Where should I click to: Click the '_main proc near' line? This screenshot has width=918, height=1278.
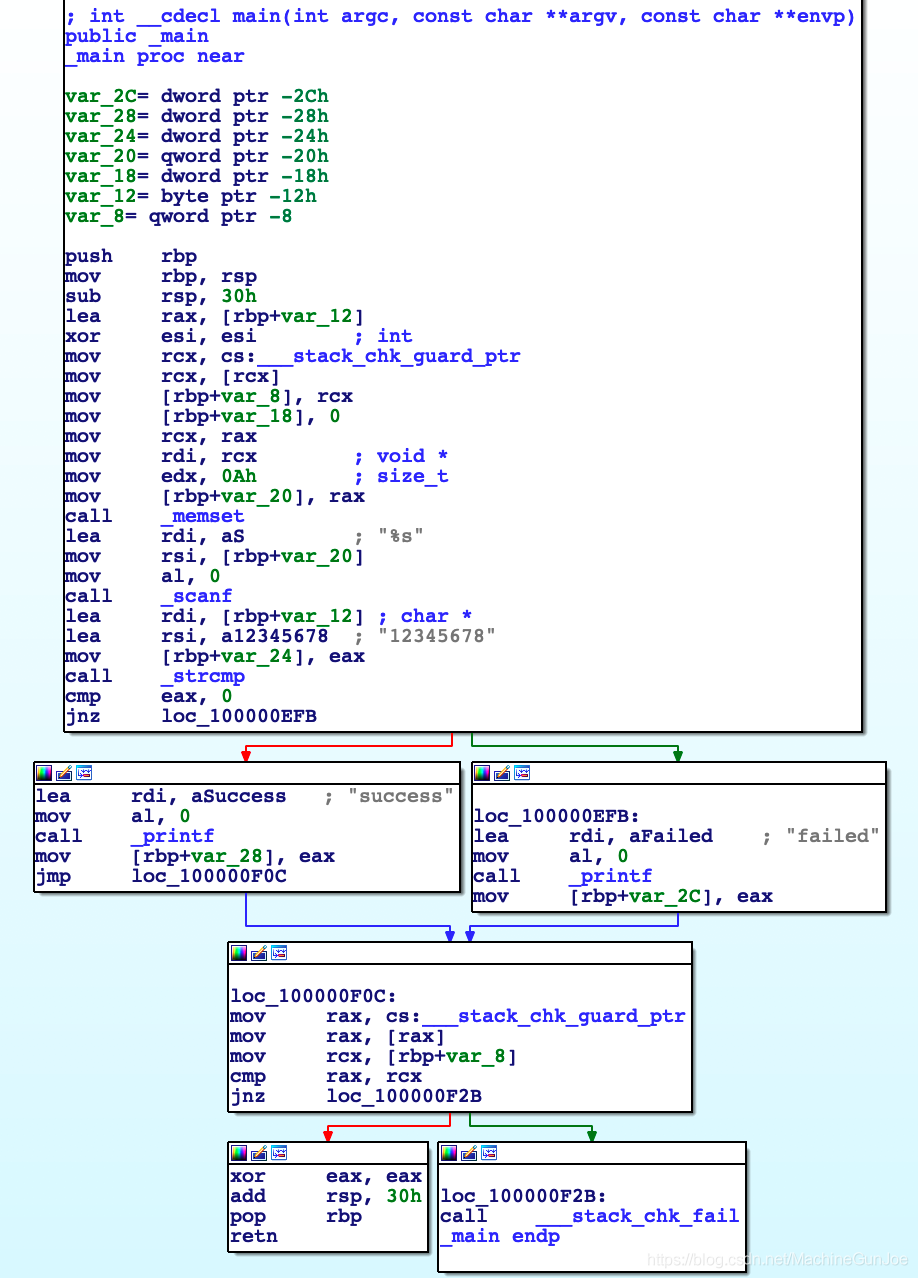click(154, 56)
